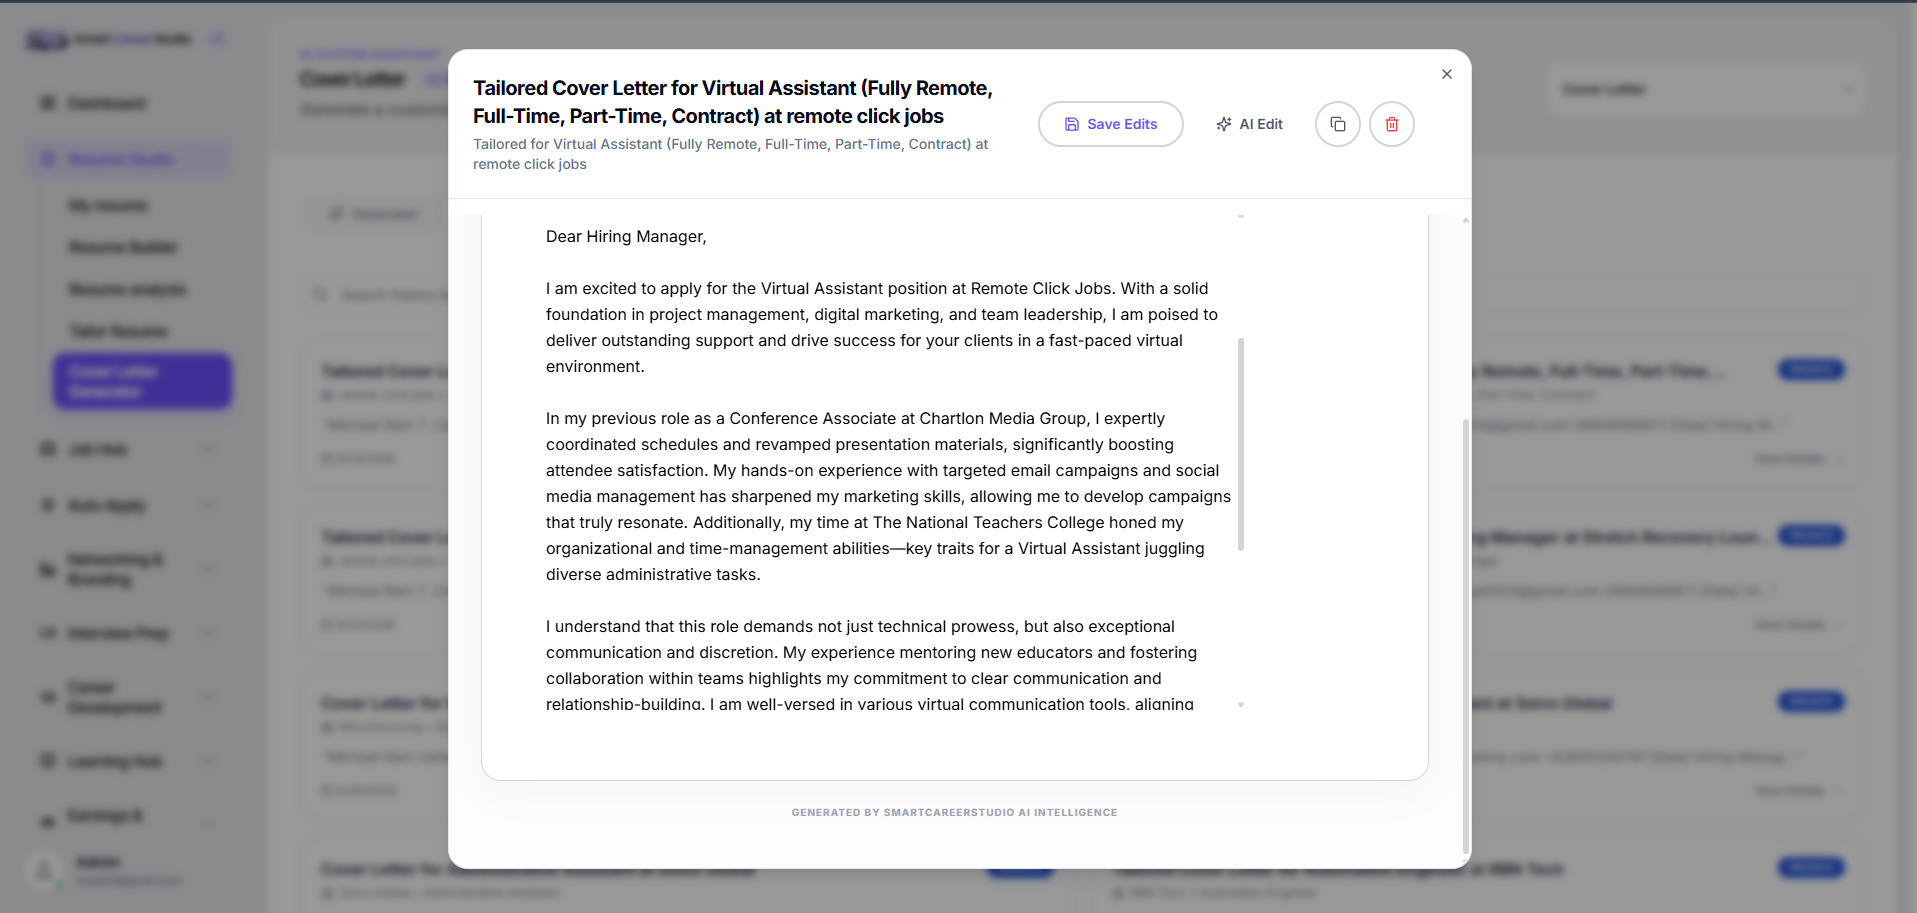The width and height of the screenshot is (1917, 913).
Task: Click the paragraph starting "I understand that this role"
Action: click(871, 665)
